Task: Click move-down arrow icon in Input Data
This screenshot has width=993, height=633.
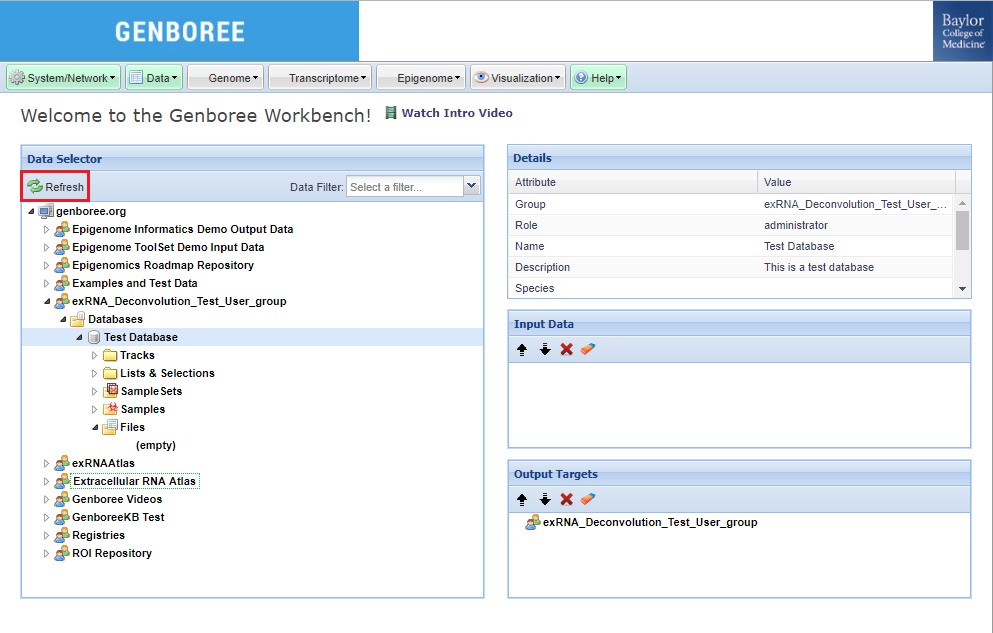Action: (x=545, y=349)
